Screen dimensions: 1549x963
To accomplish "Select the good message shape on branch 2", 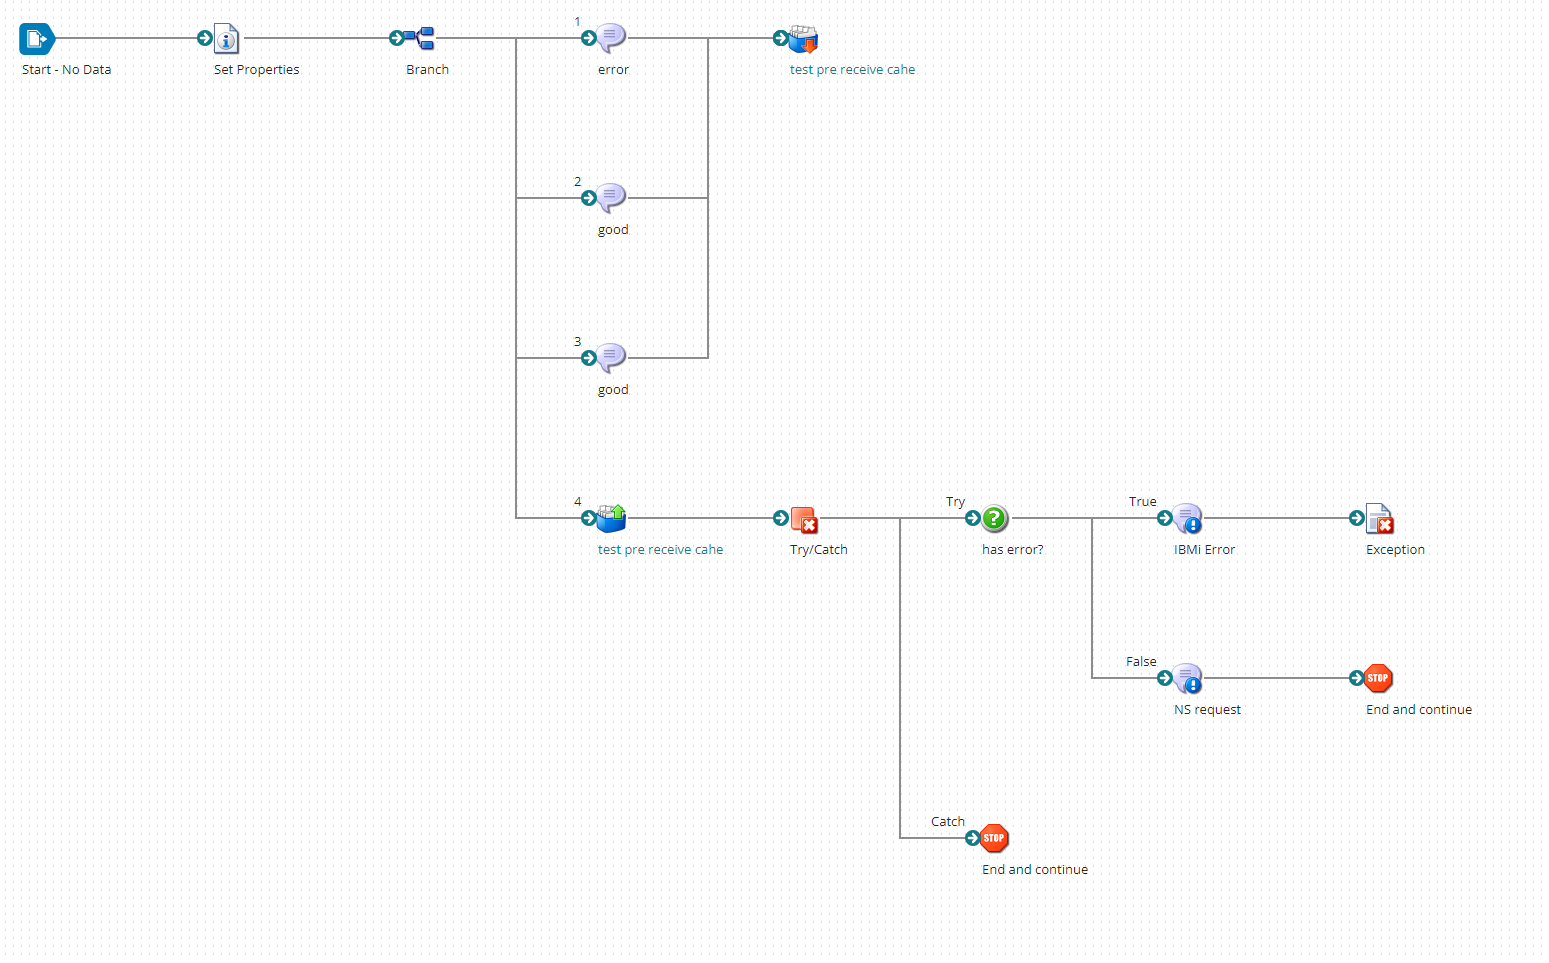I will click(611, 197).
